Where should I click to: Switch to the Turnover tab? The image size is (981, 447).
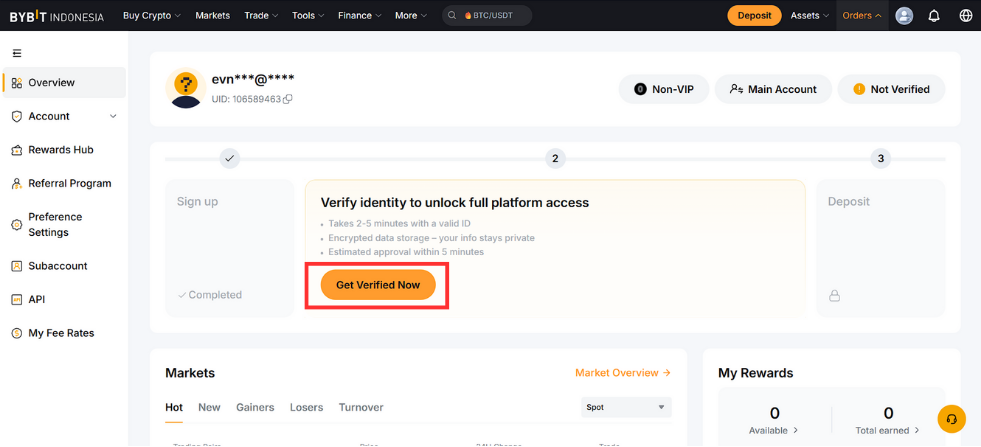(361, 408)
